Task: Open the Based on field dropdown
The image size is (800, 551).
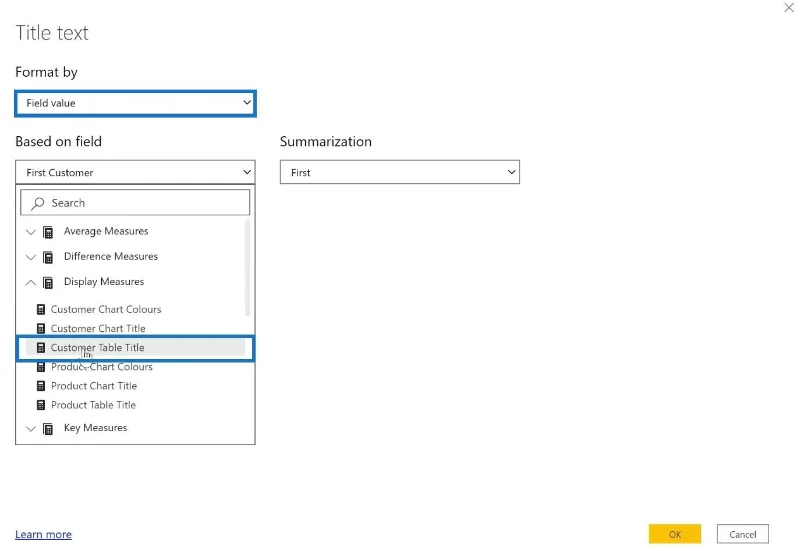Action: coord(135,172)
